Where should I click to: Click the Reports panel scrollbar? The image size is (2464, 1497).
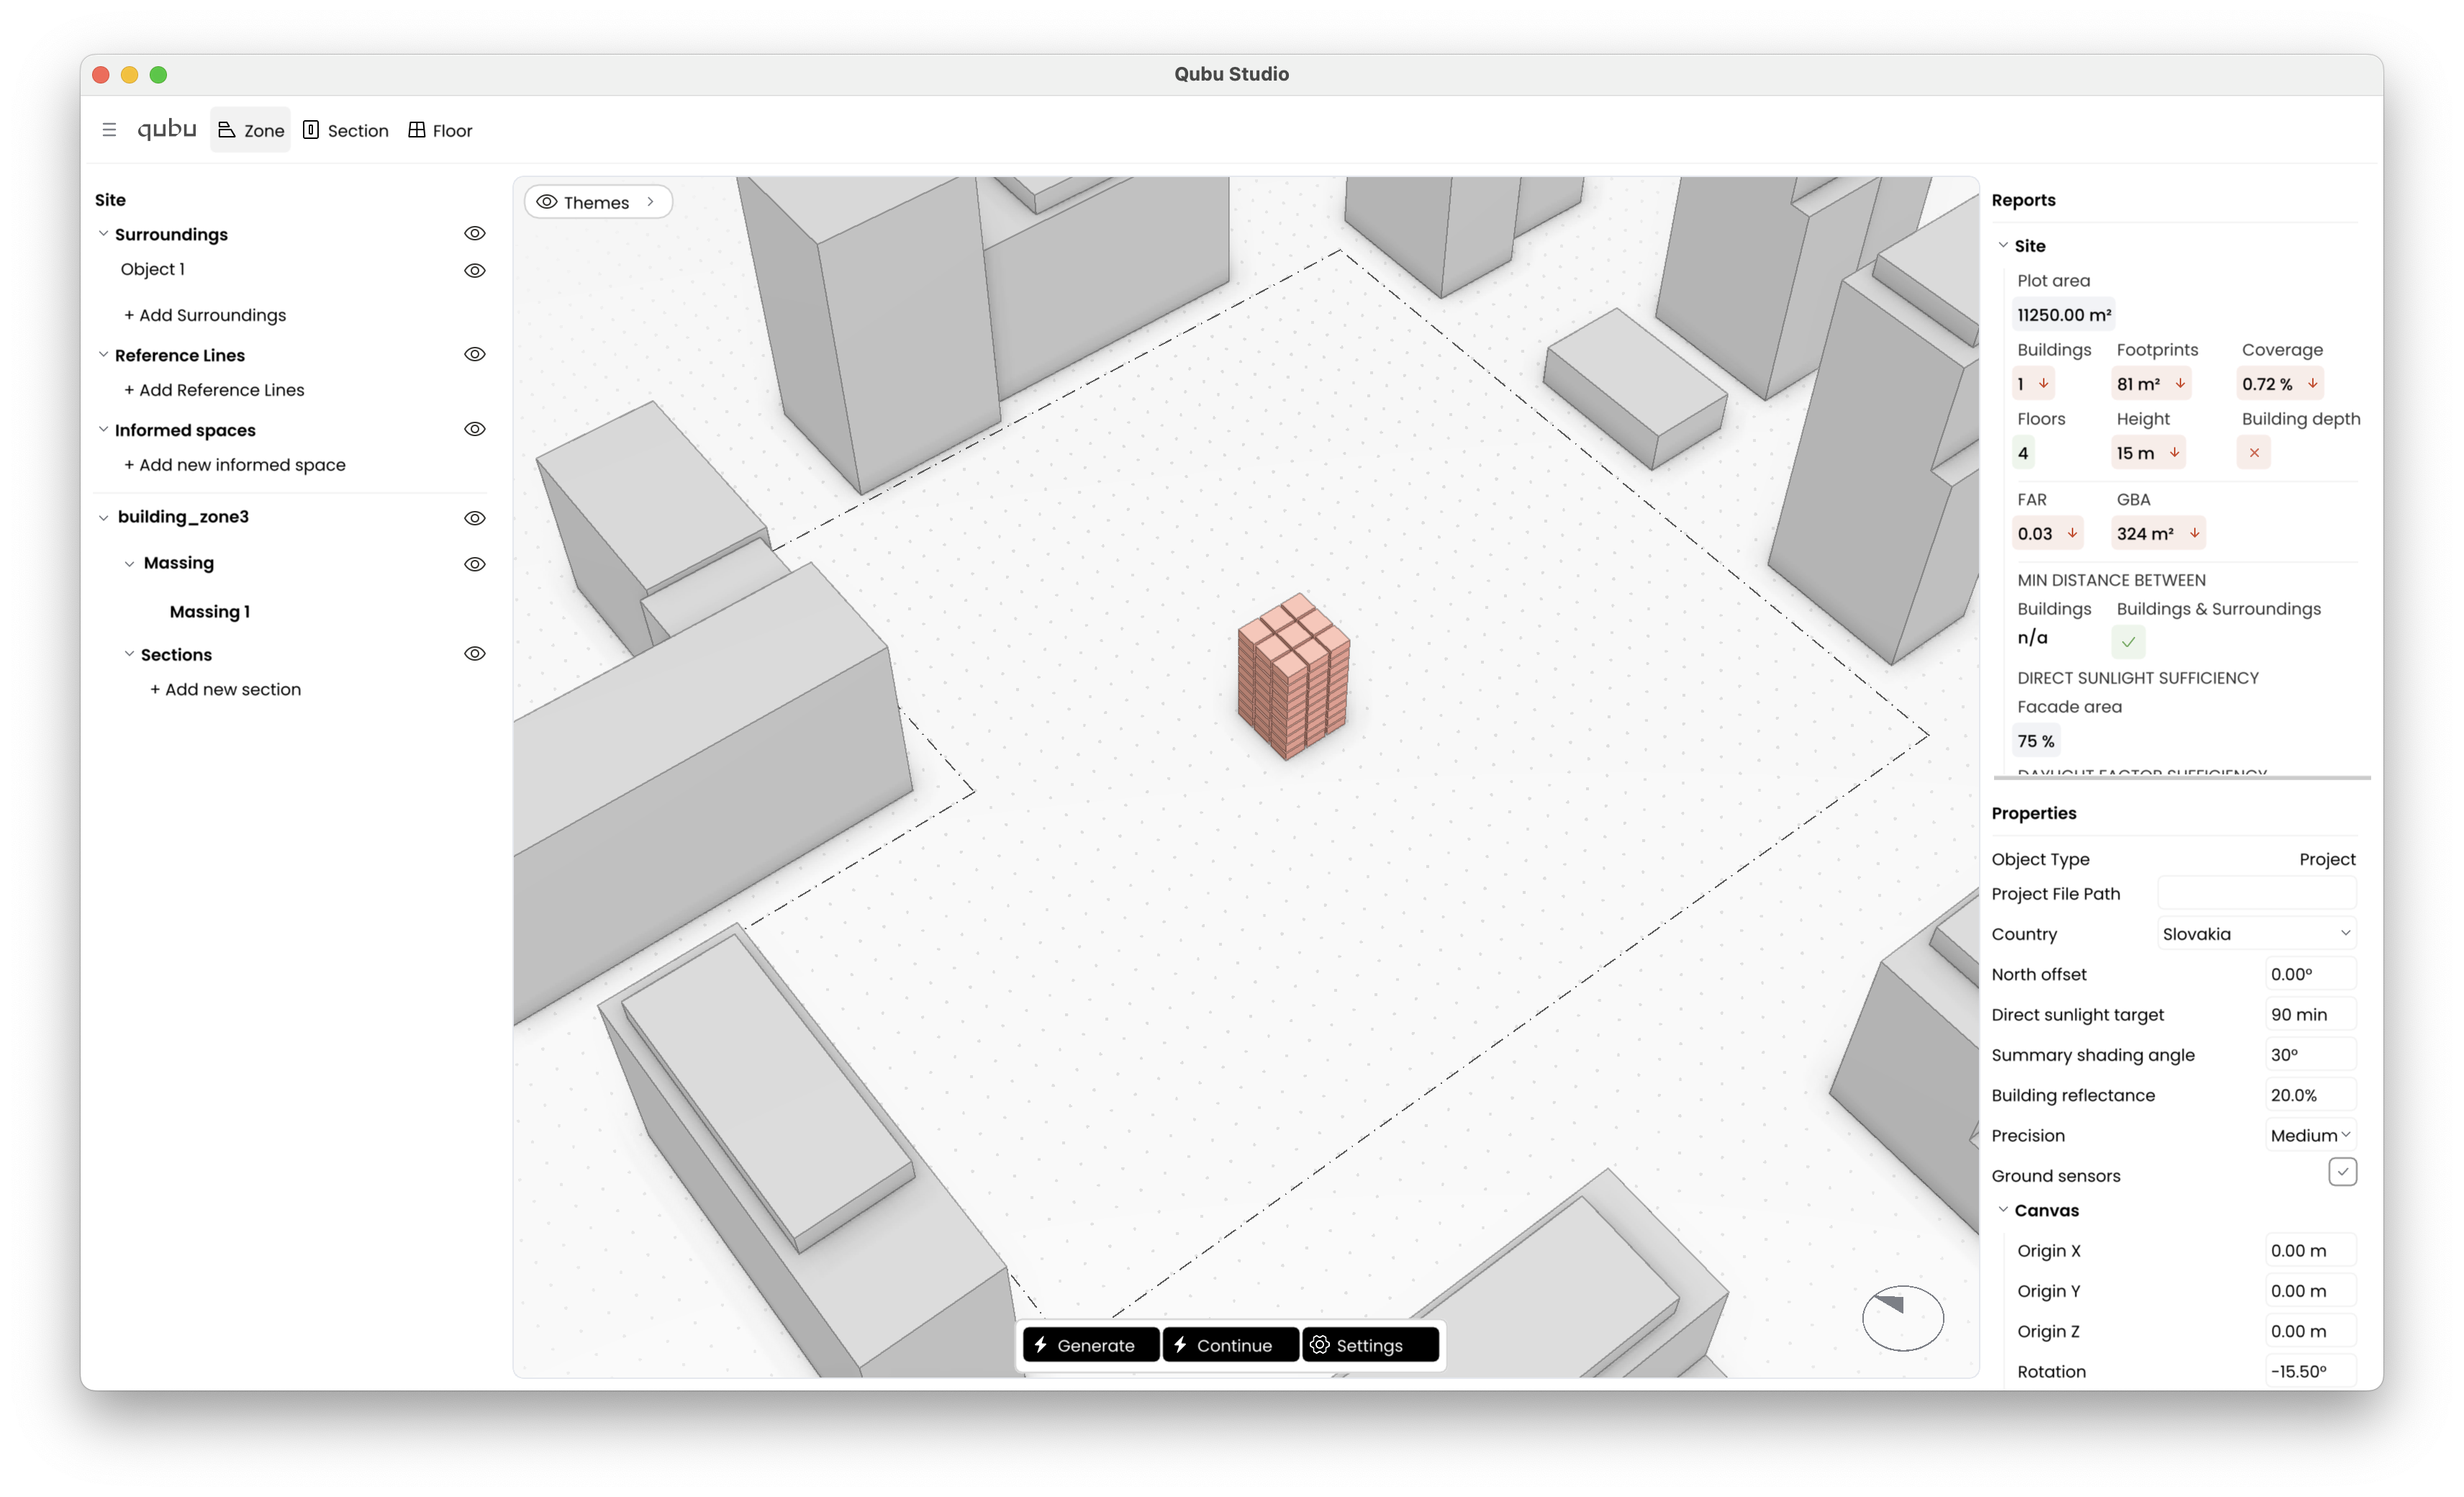tap(2182, 777)
